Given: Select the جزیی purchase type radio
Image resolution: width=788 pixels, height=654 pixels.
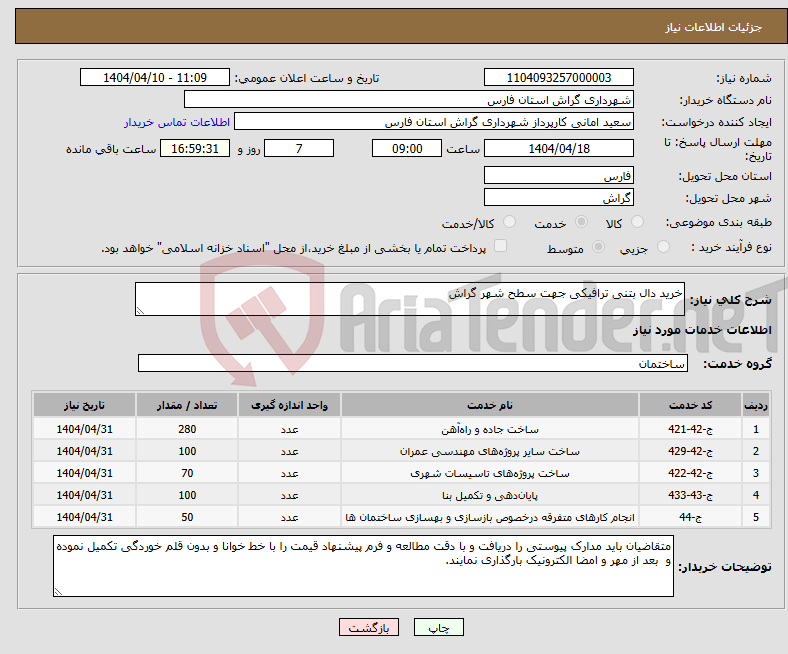Looking at the screenshot, I should [663, 246].
